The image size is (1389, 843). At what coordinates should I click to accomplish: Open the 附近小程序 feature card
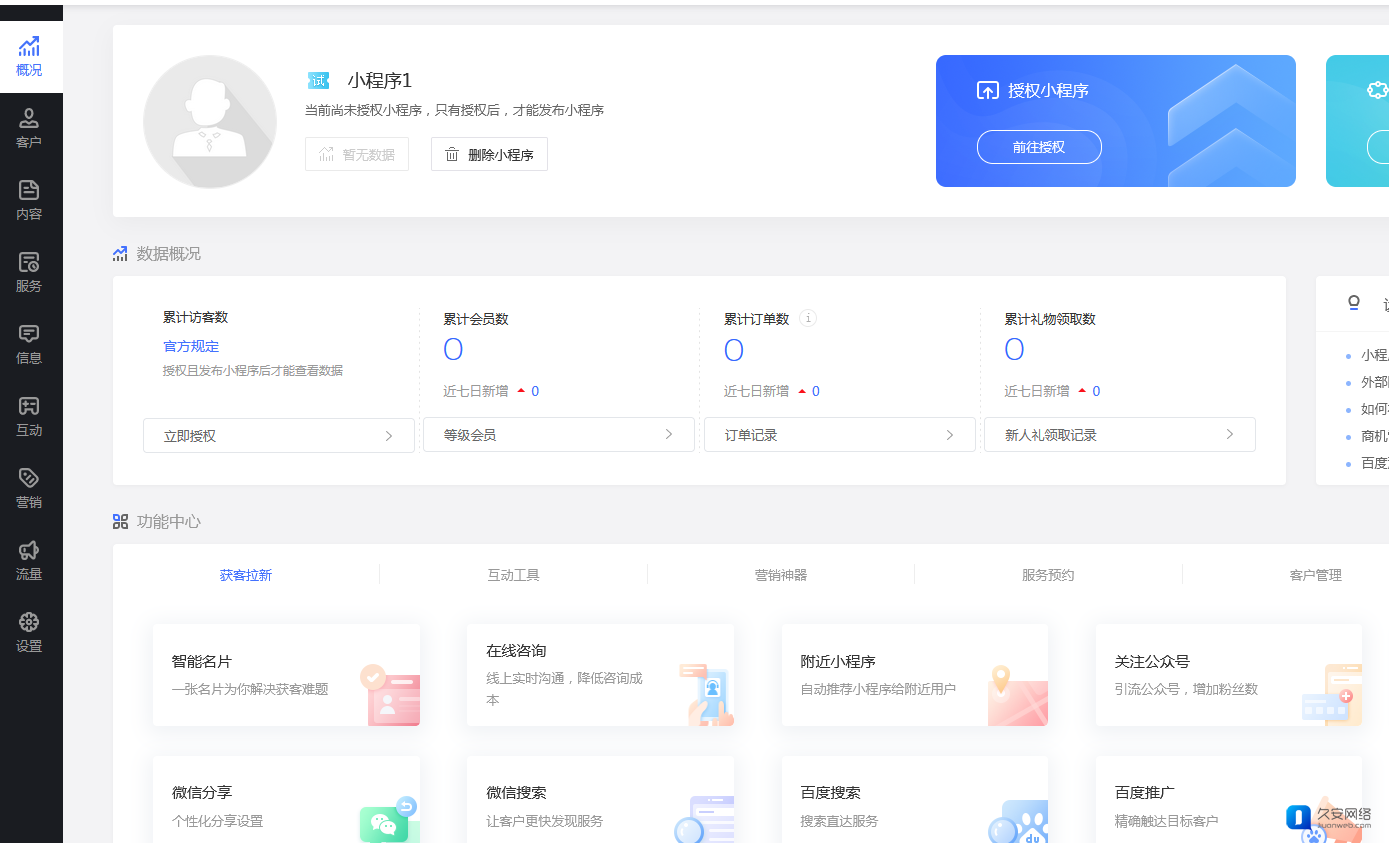click(915, 675)
